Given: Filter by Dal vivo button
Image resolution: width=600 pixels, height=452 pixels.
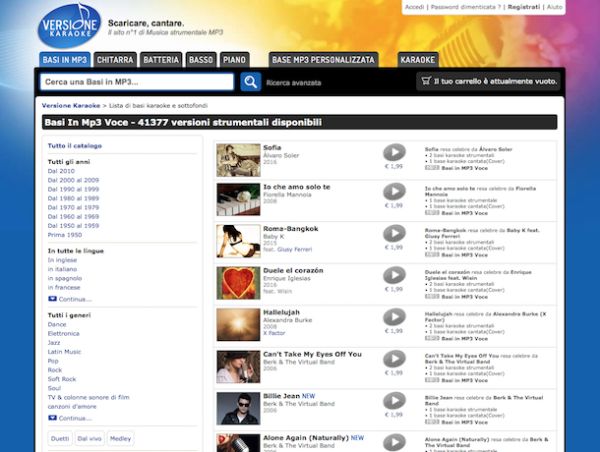Looking at the screenshot, I should click(x=89, y=438).
